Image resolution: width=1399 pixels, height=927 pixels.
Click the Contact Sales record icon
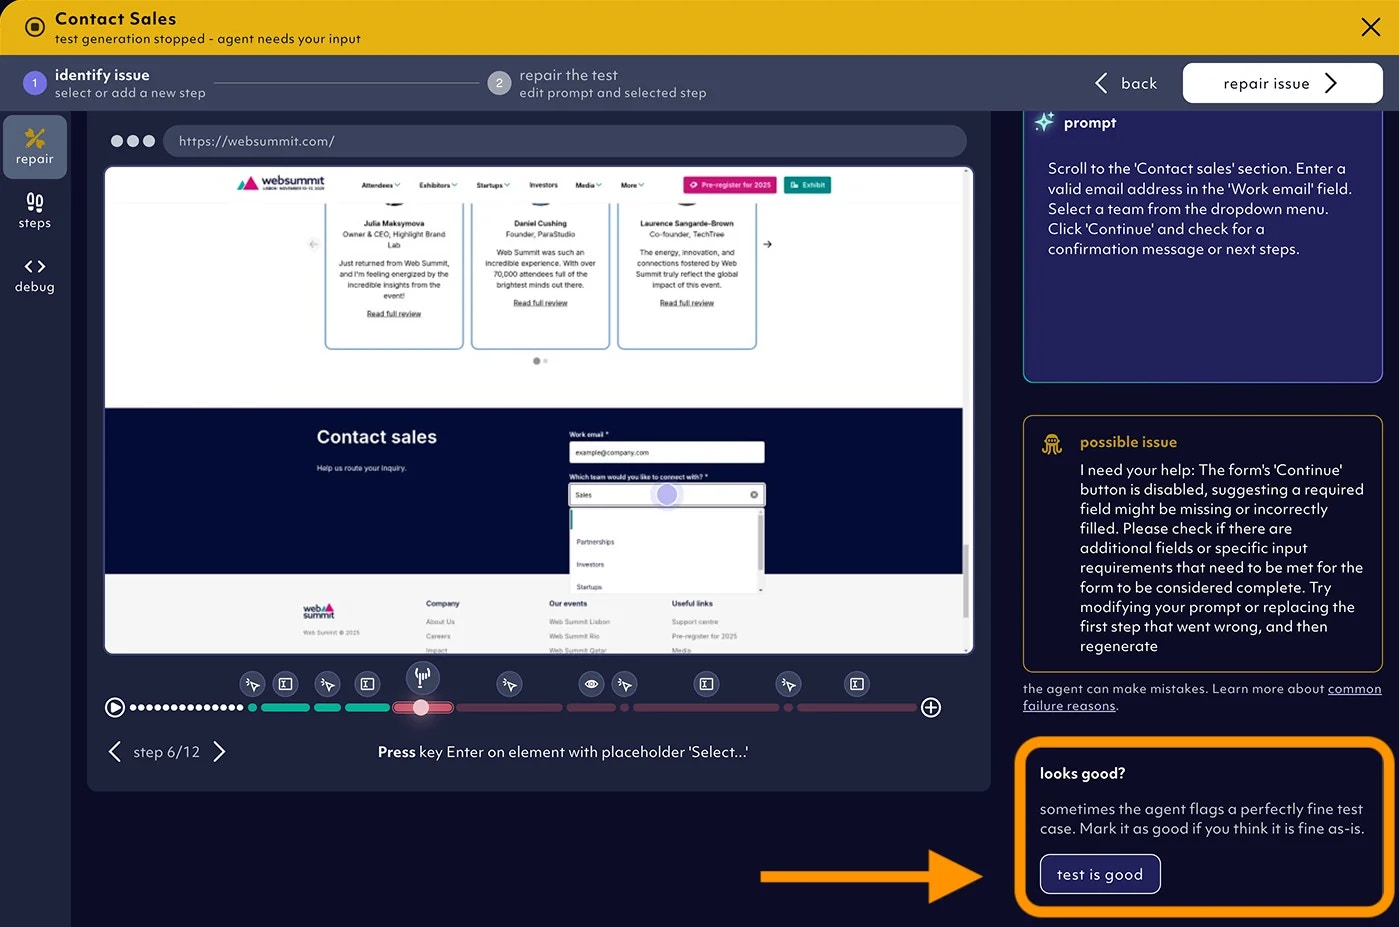click(34, 27)
